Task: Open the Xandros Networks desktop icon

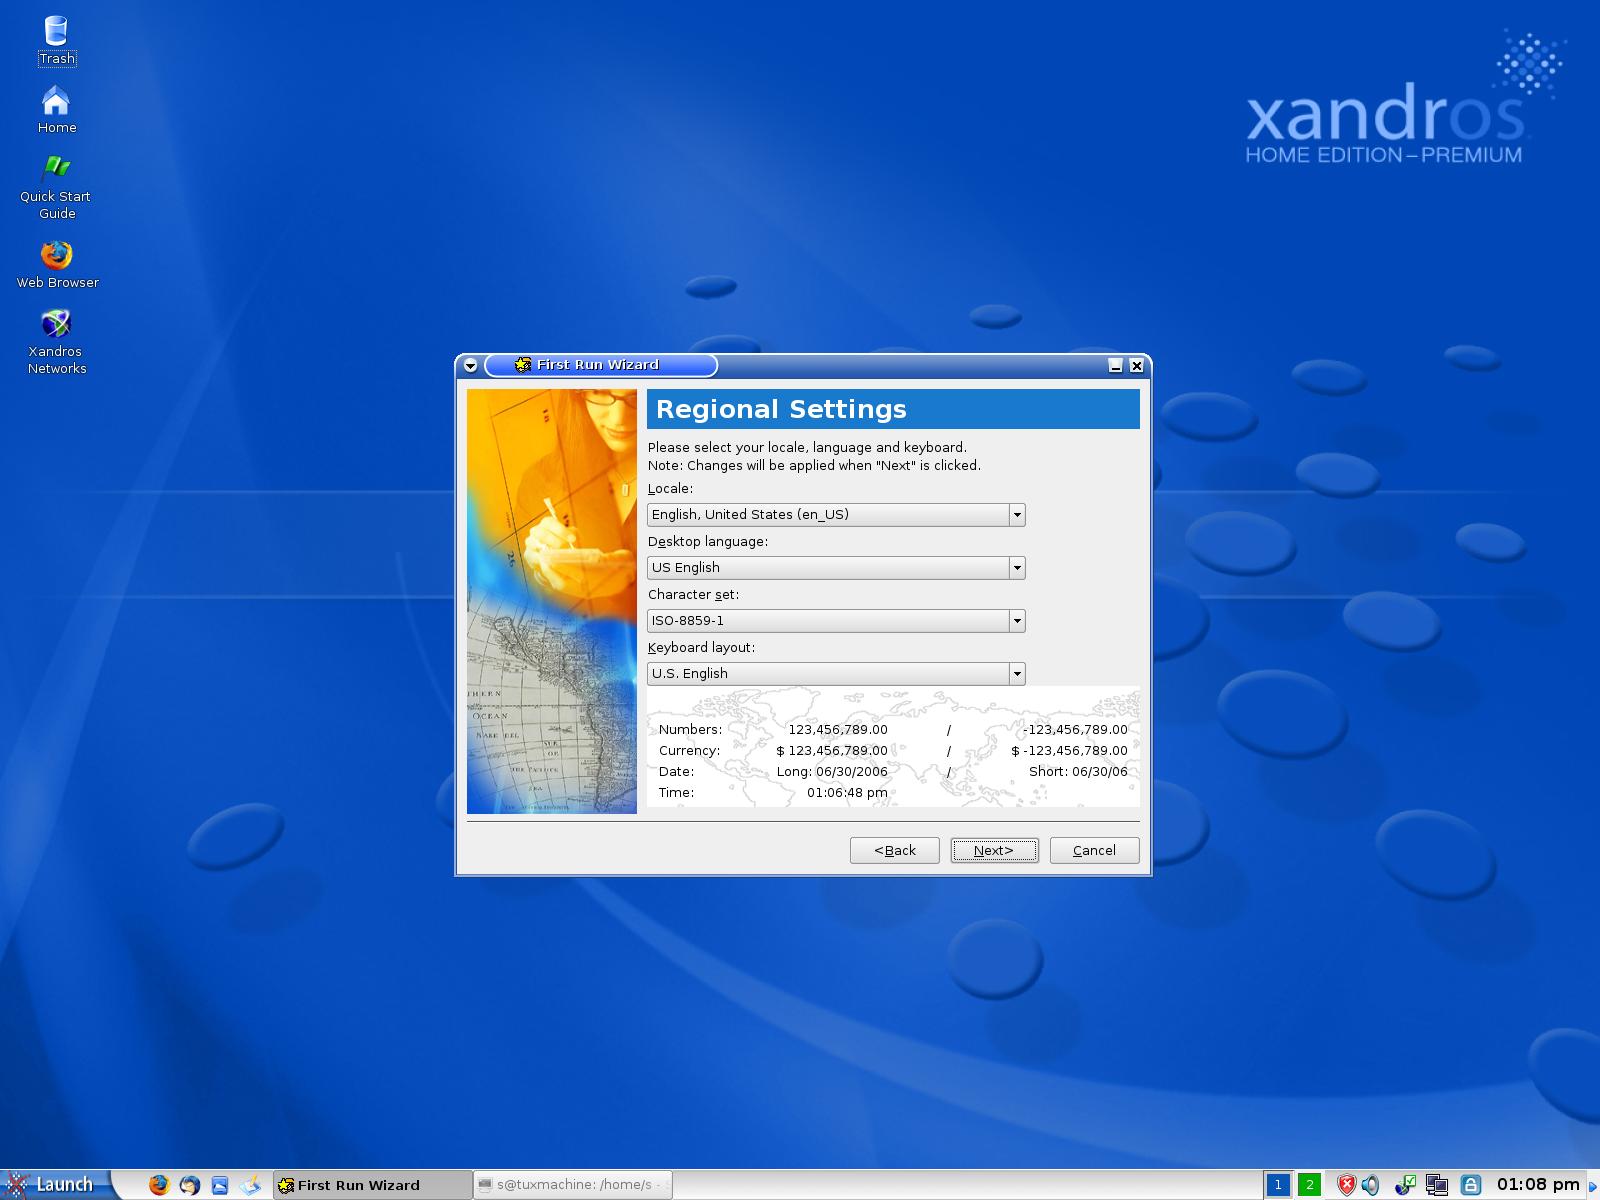Action: tap(57, 342)
